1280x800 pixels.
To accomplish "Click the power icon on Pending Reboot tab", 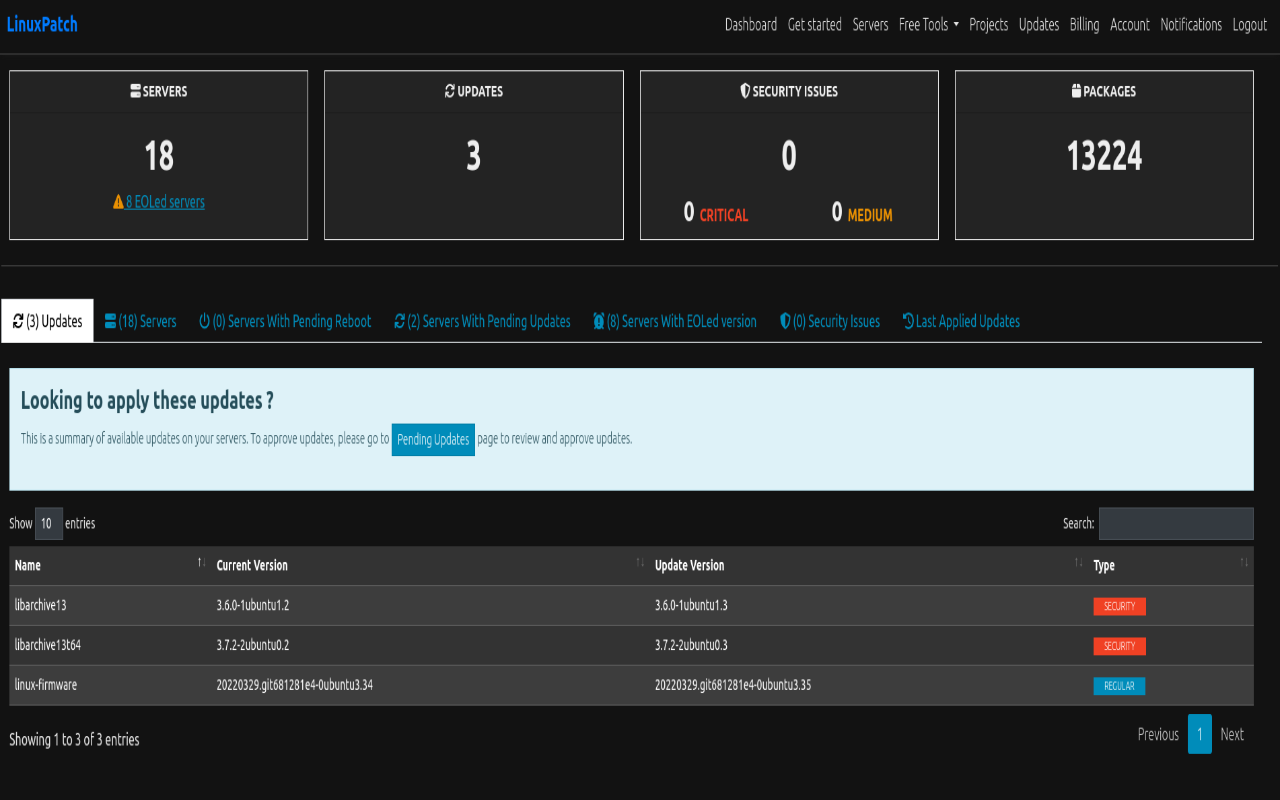I will point(204,321).
